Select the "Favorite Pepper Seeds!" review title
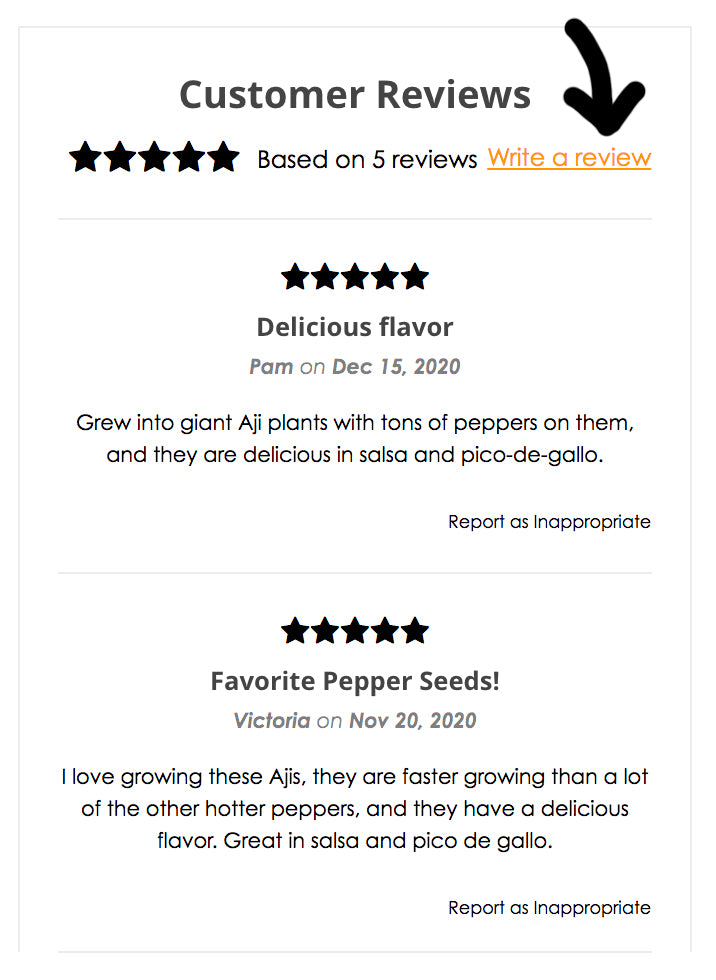Image resolution: width=716 pixels, height=980 pixels. coord(355,681)
